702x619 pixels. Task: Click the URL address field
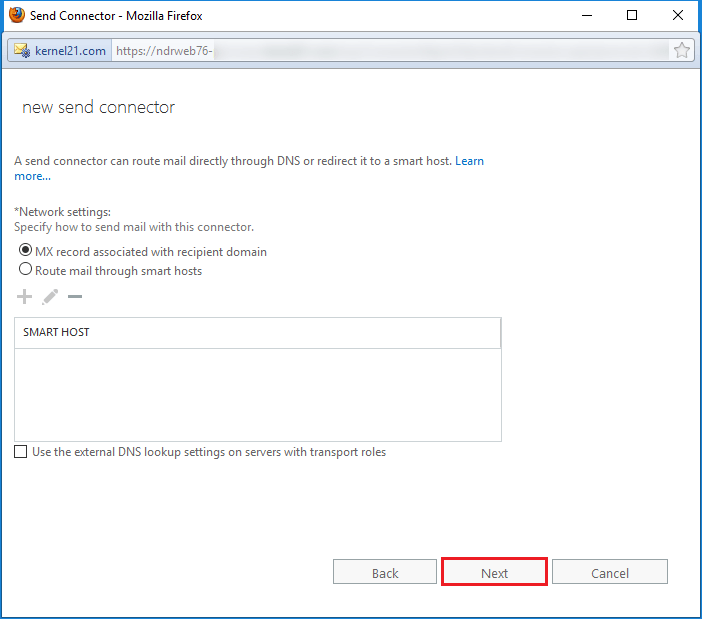pyautogui.click(x=390, y=51)
